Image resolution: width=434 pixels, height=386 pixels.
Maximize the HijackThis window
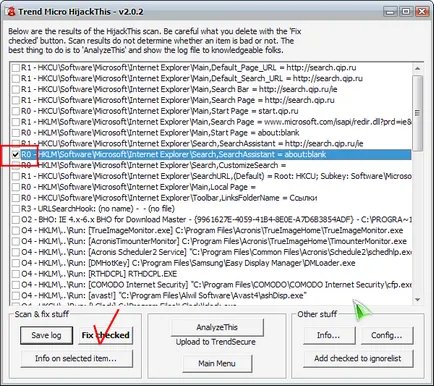coord(406,12)
